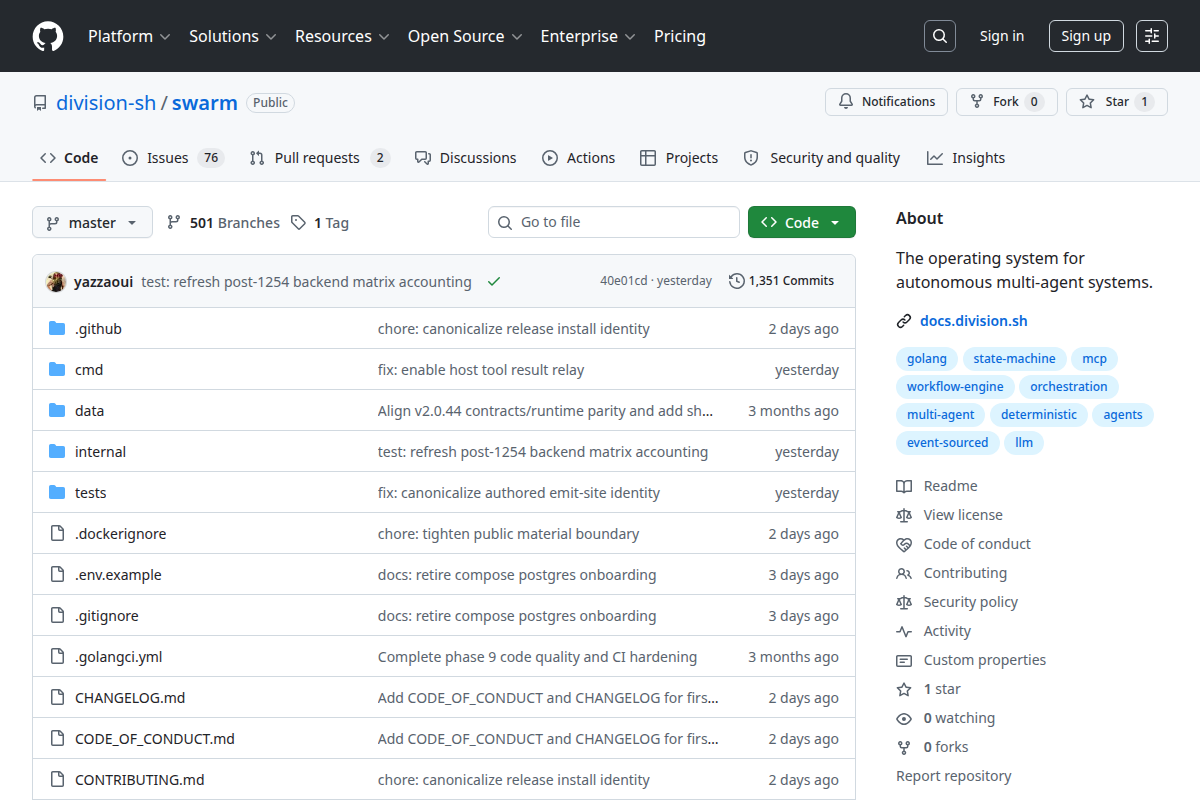Click the people icon beside Contributing

pyautogui.click(x=904, y=573)
